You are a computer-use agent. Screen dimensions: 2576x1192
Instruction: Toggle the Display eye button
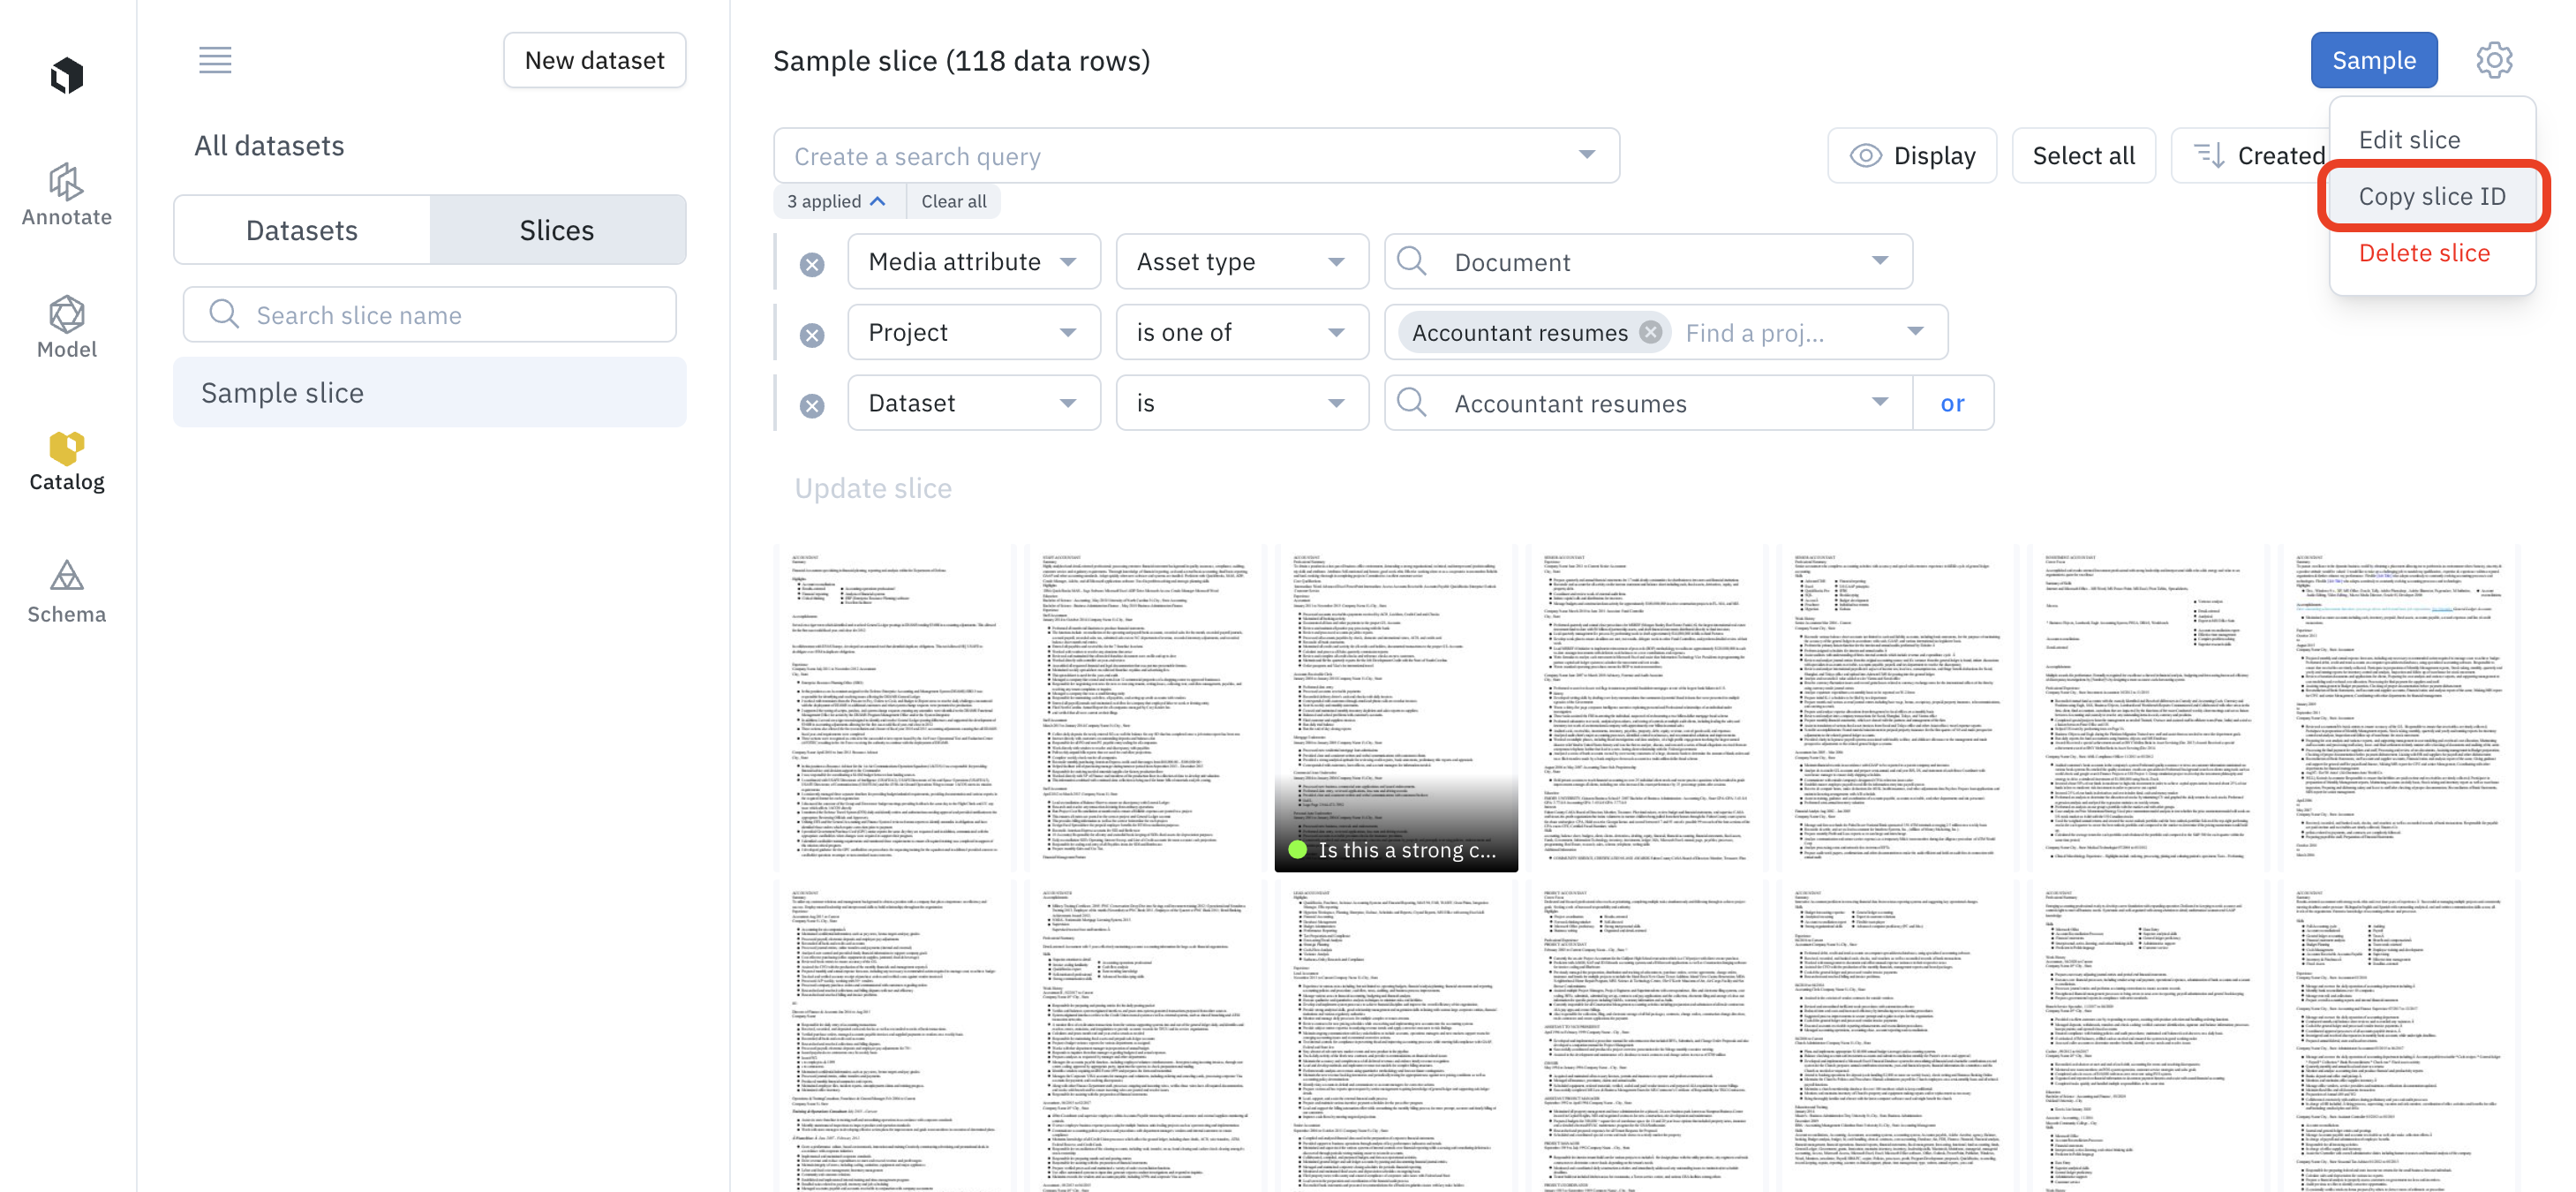(1911, 155)
